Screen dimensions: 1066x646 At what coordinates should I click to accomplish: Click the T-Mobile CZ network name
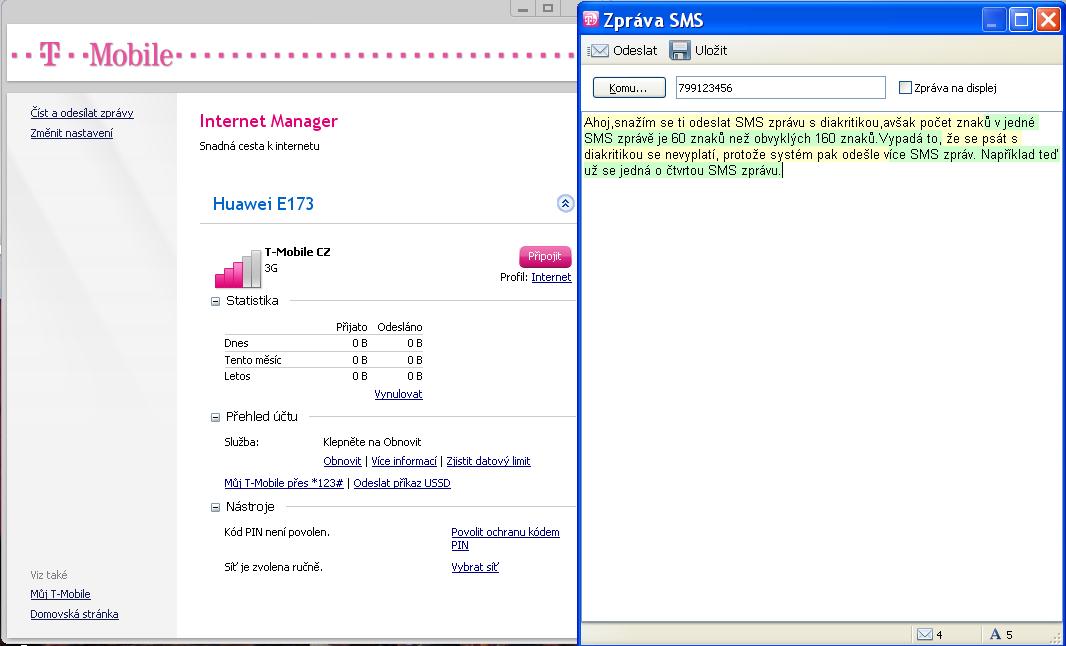tap(297, 252)
